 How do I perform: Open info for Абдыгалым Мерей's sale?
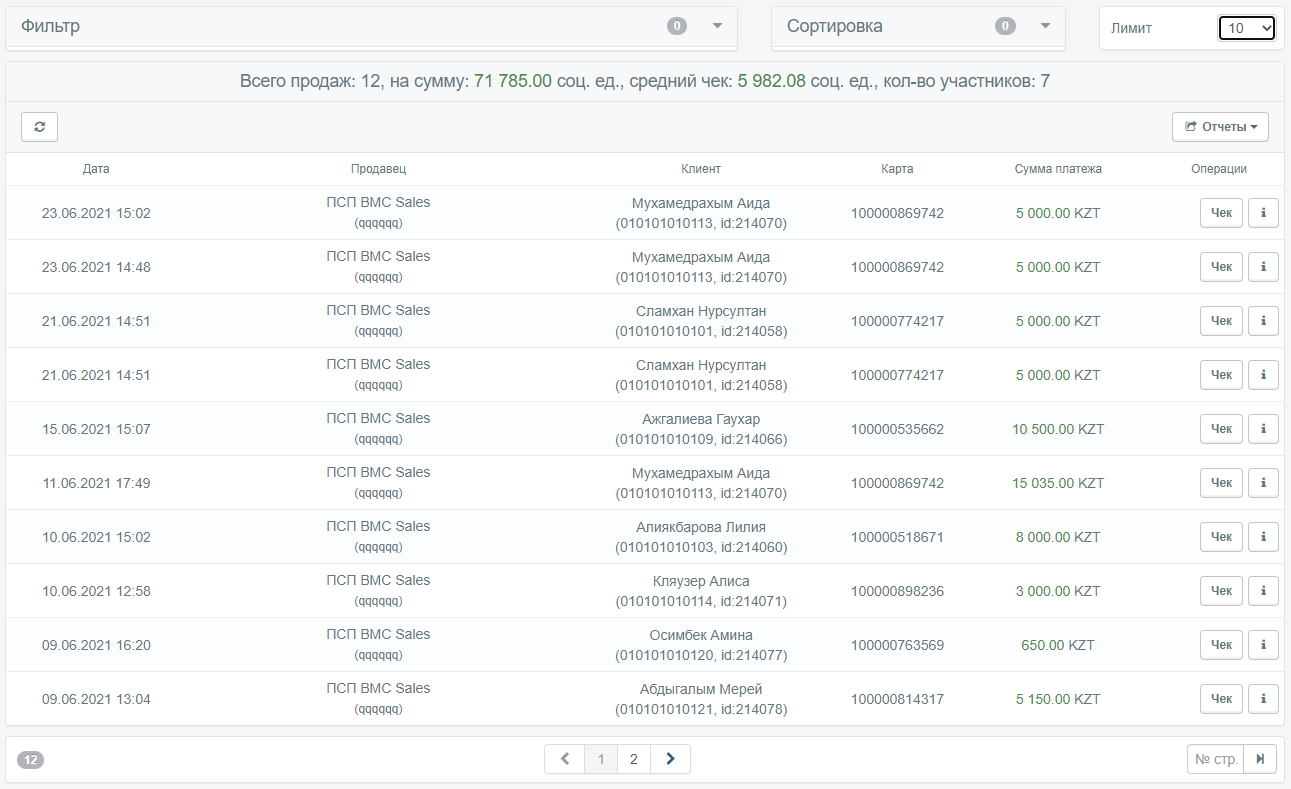(1264, 699)
